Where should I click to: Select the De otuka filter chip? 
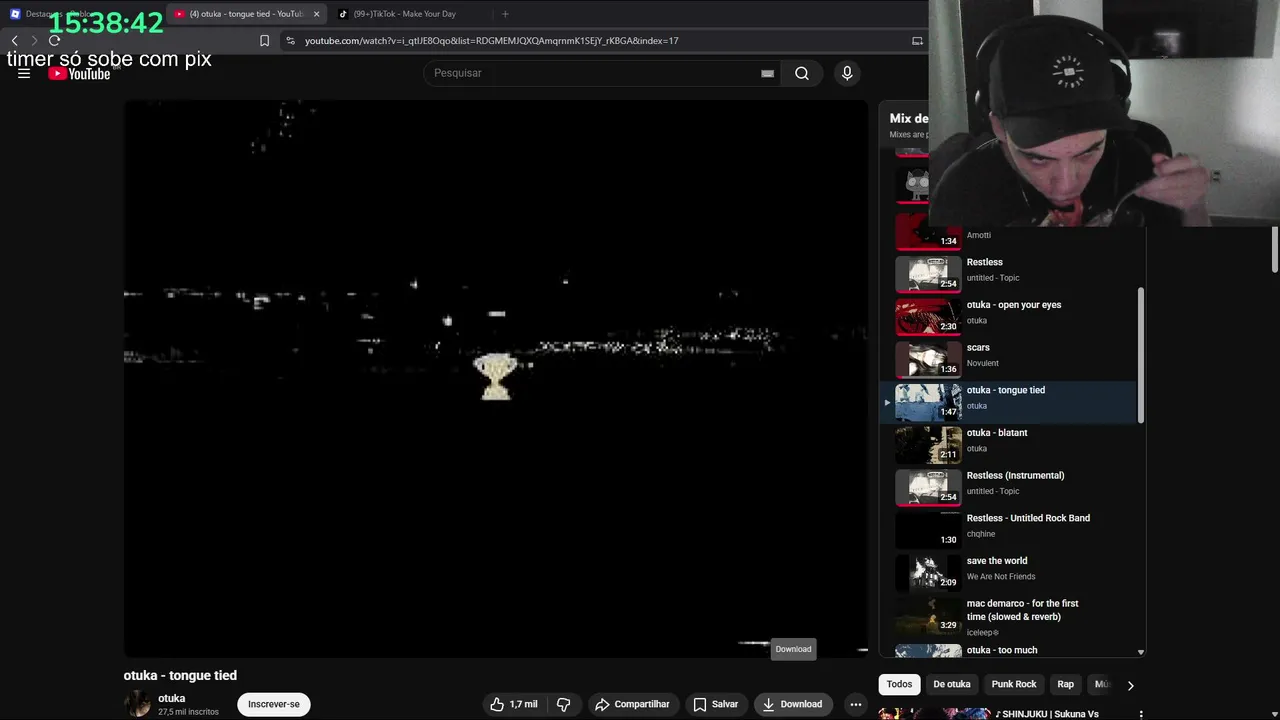(951, 684)
